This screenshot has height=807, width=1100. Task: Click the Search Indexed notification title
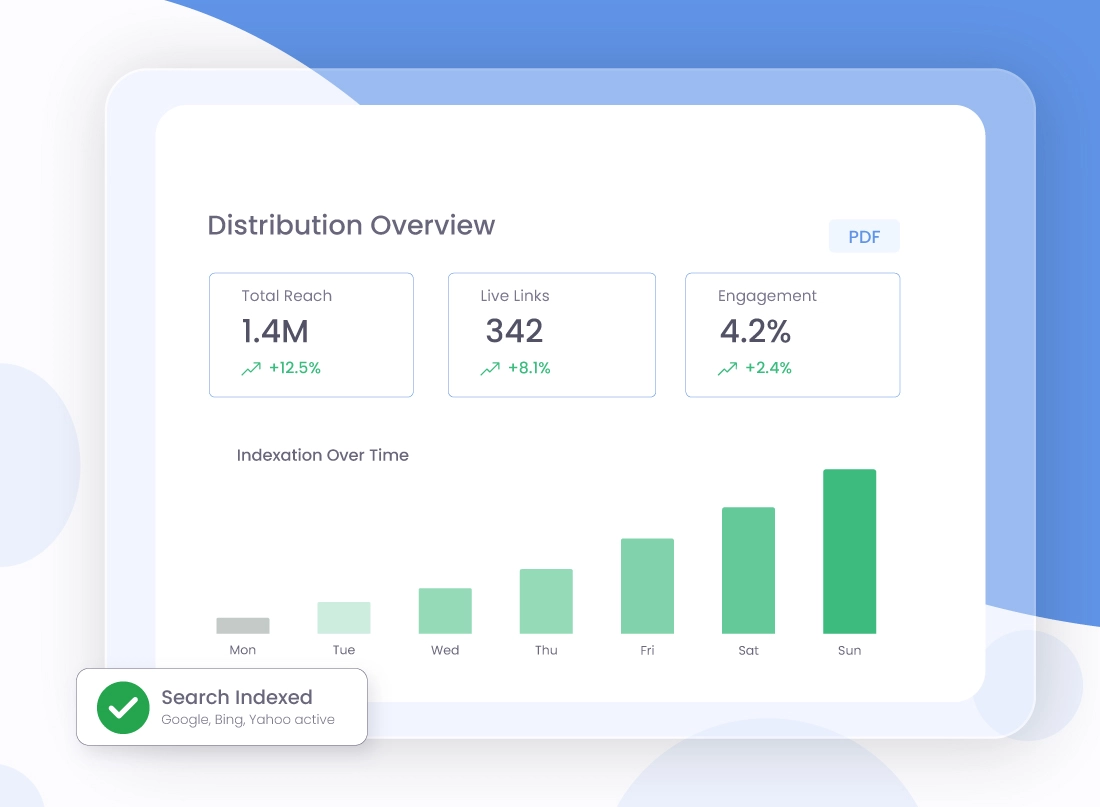pyautogui.click(x=237, y=697)
